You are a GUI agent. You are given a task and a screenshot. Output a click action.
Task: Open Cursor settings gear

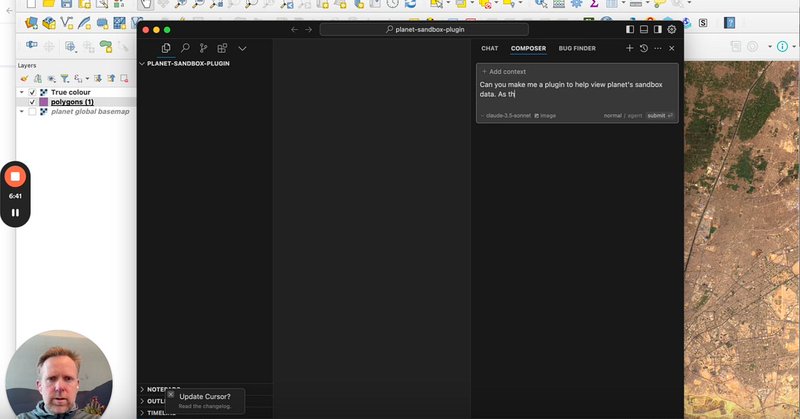click(x=672, y=30)
